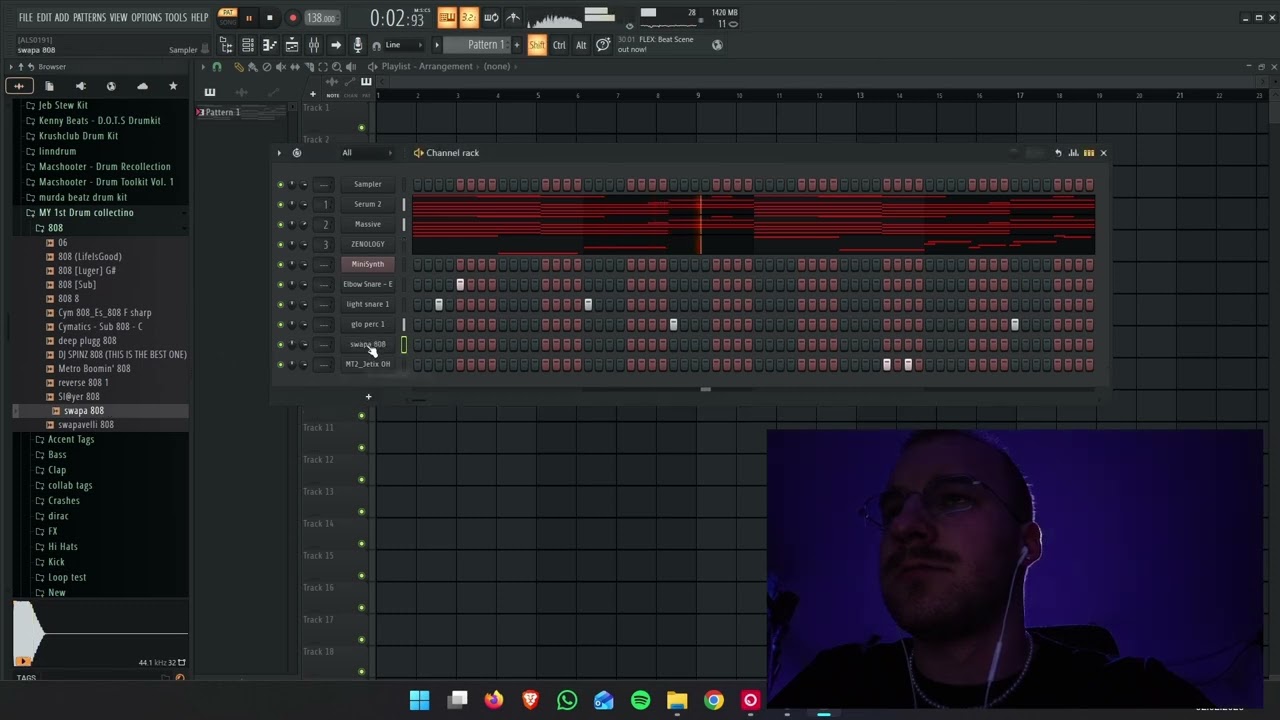
Task: Stop playback with the transport stop button
Action: click(269, 18)
